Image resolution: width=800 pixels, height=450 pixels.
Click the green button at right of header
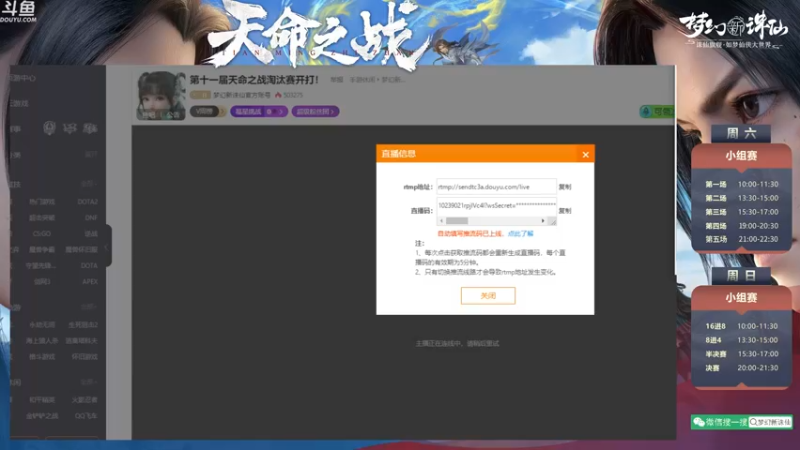pyautogui.click(x=657, y=111)
